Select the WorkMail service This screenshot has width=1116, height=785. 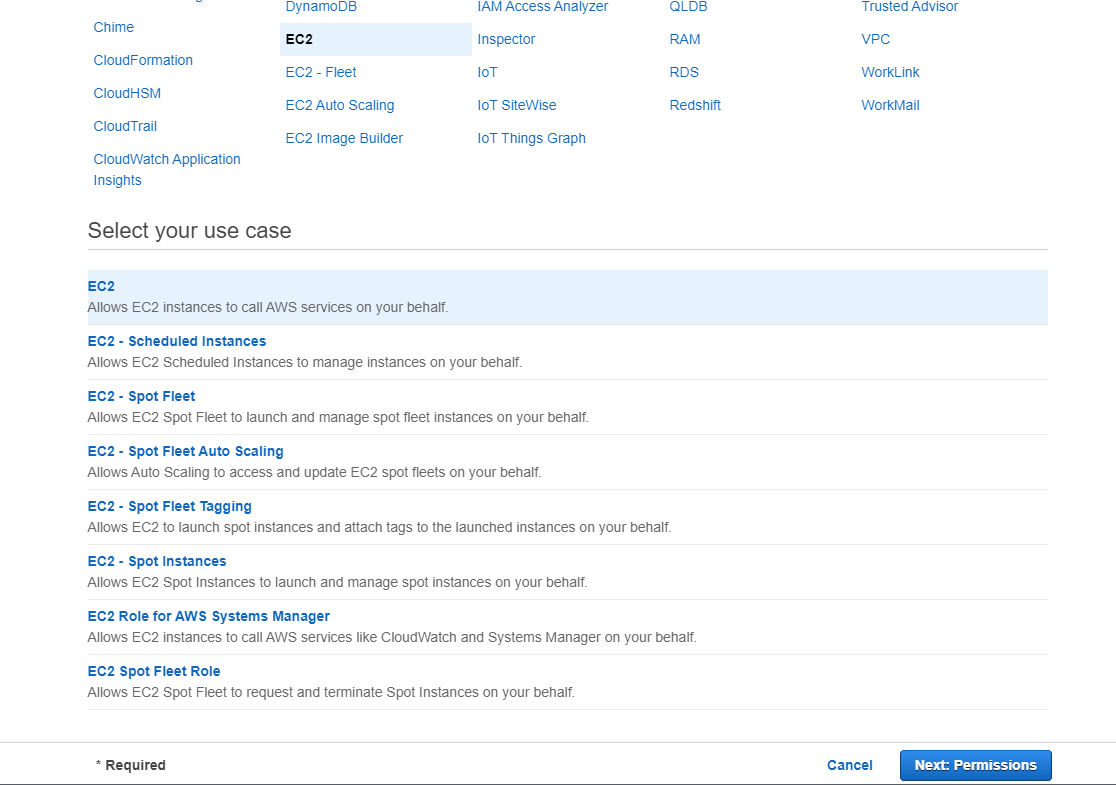(890, 105)
